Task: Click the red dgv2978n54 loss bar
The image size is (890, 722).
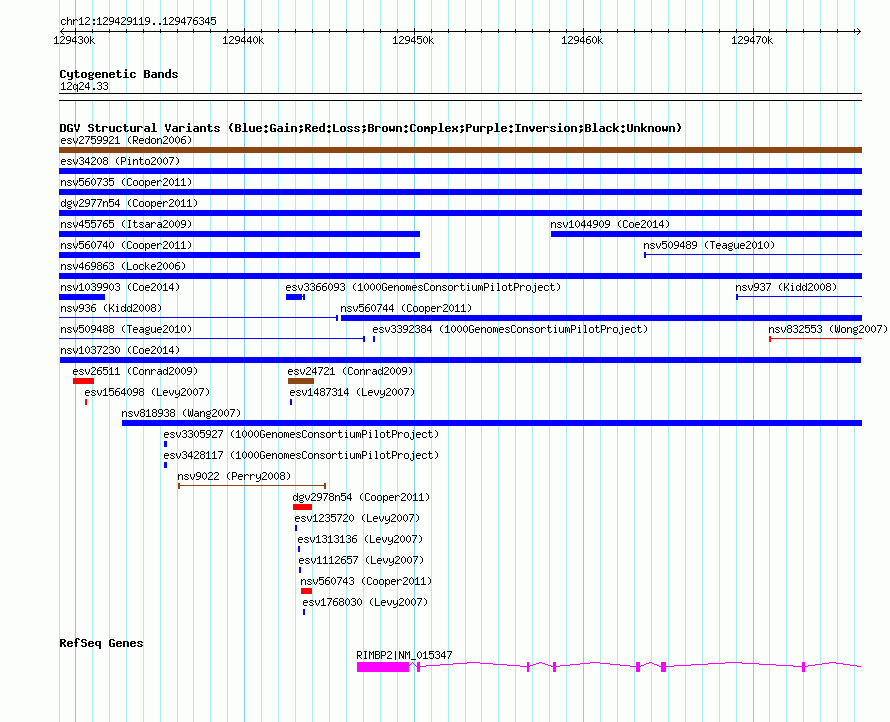Action: point(303,507)
